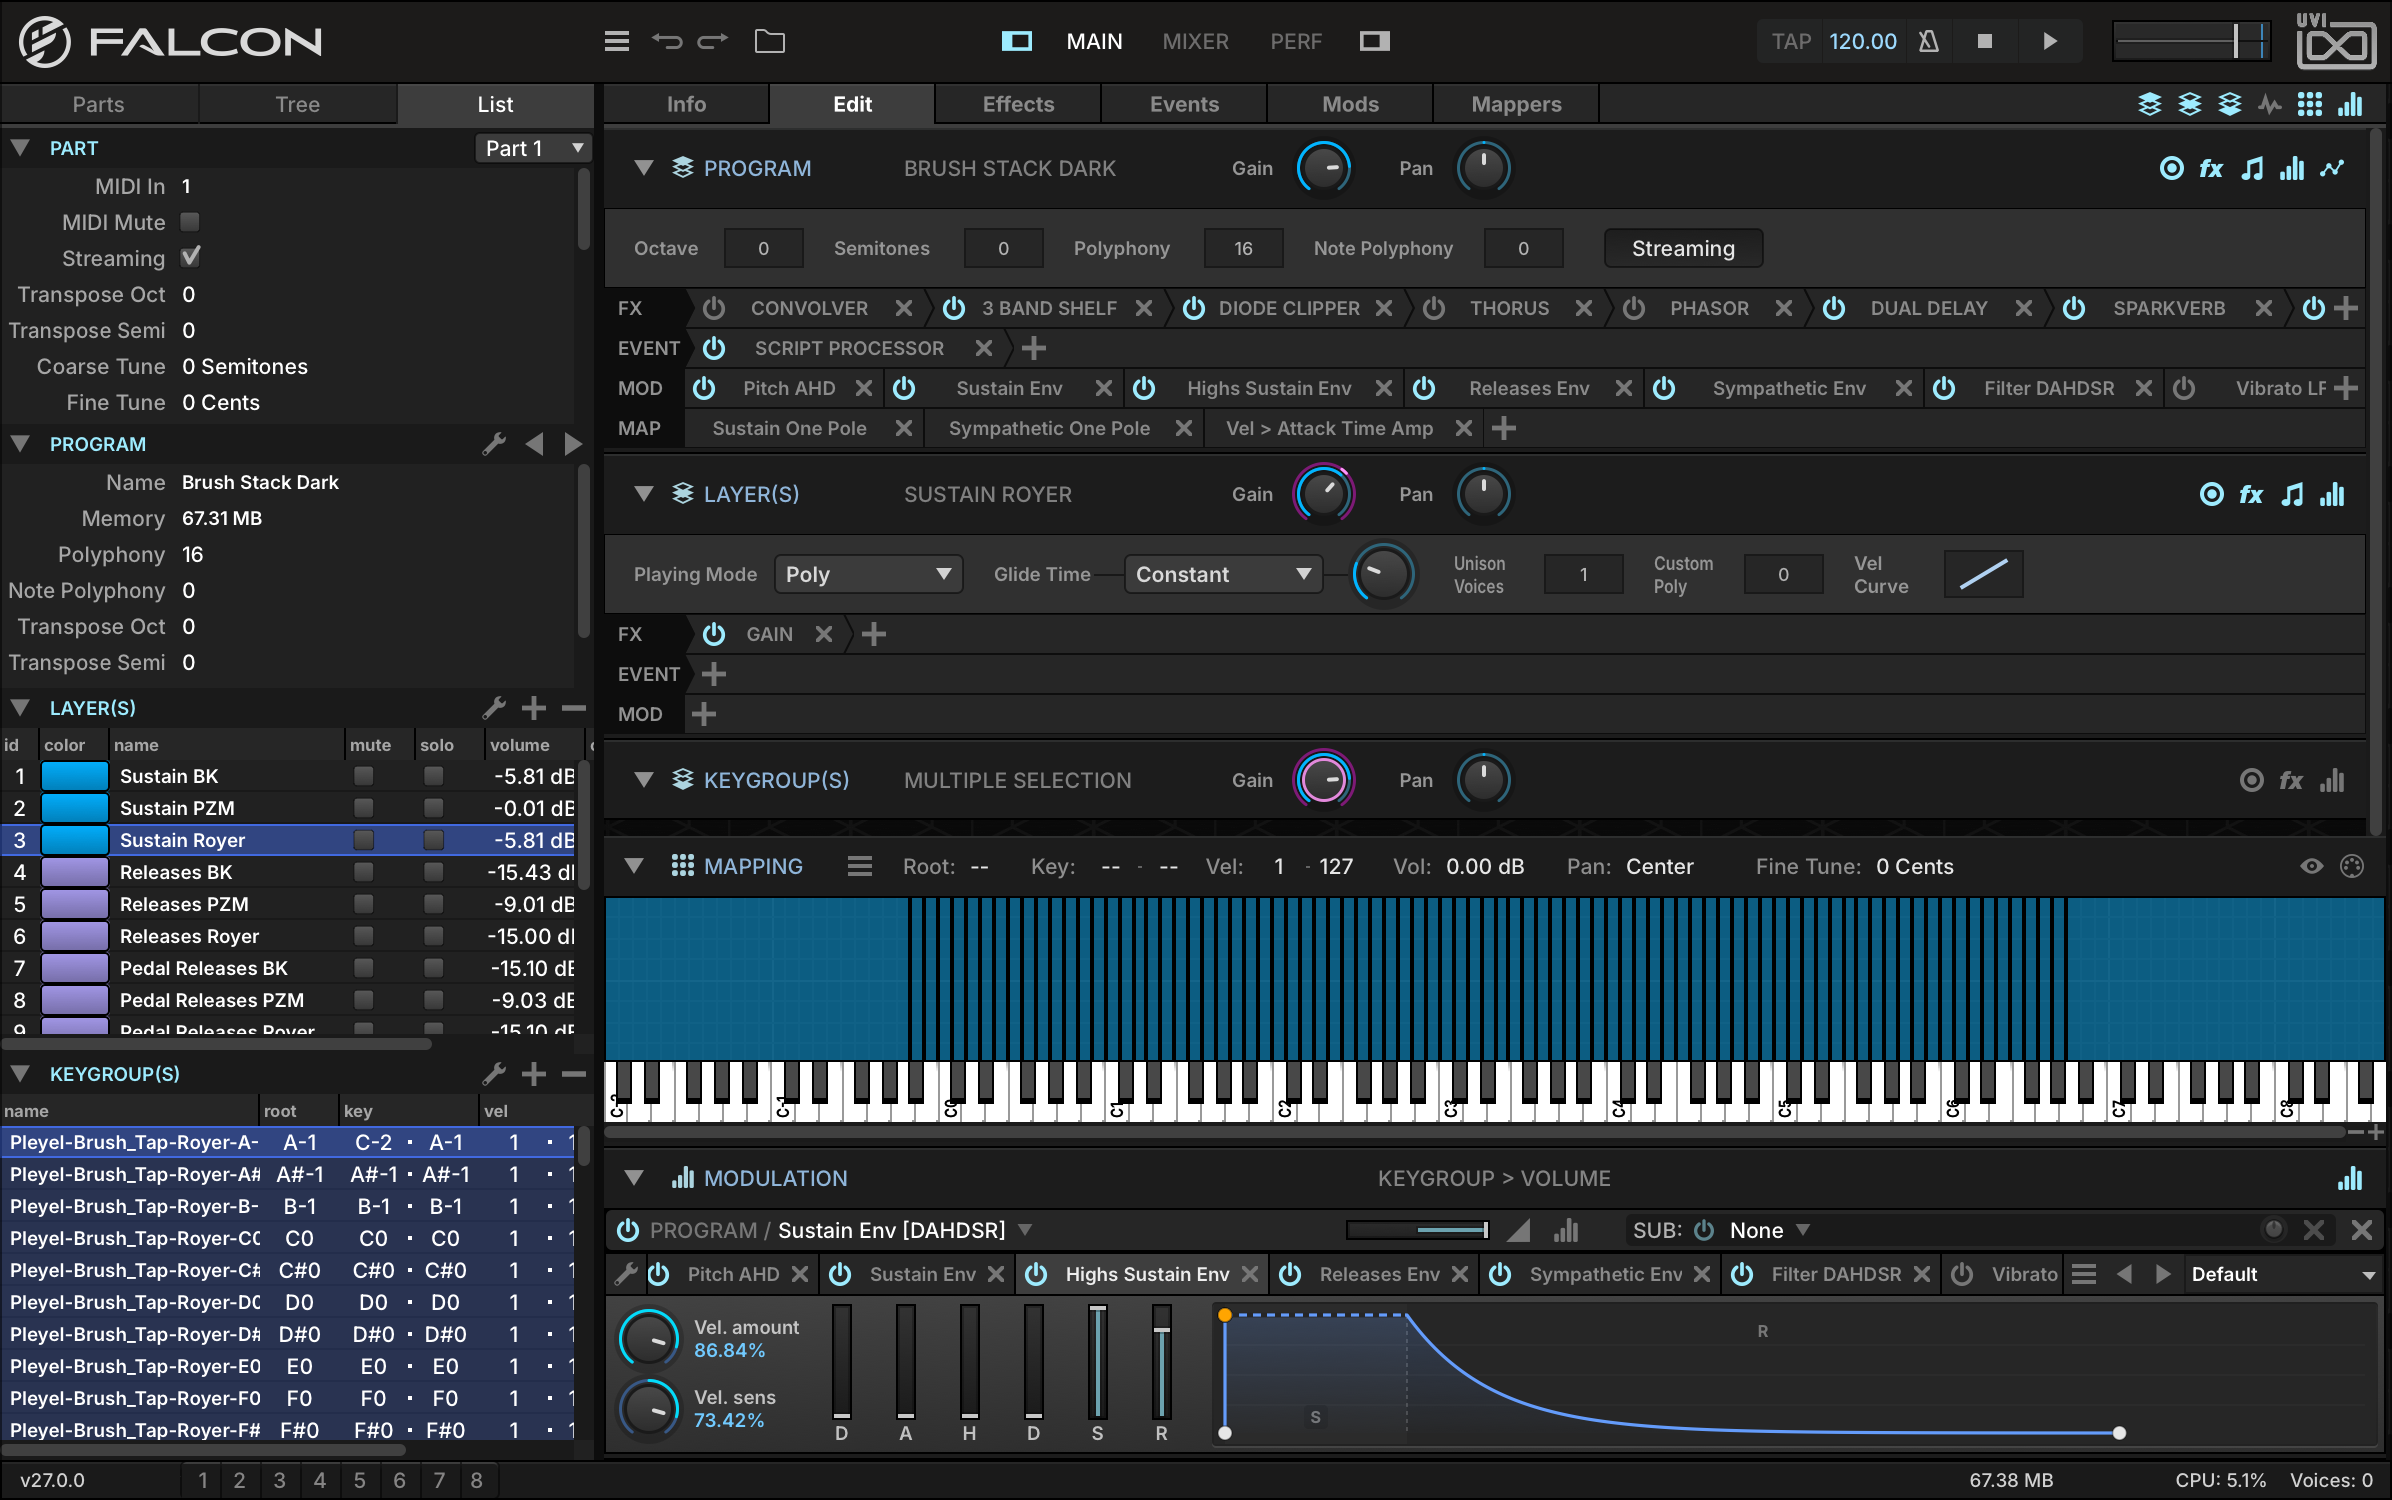Toggle SCRIPT PROCESSOR power button
This screenshot has width=2392, height=1500.
tap(713, 348)
